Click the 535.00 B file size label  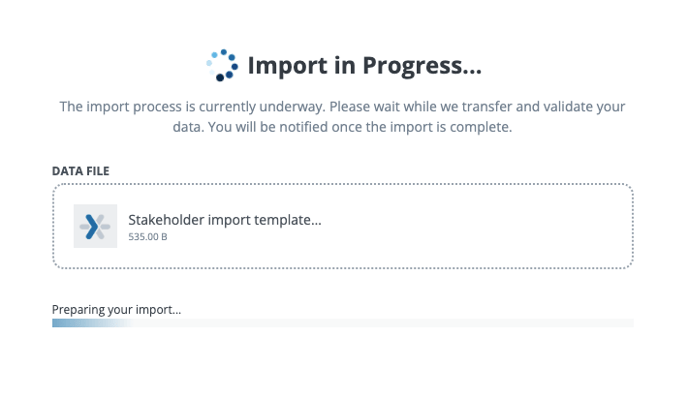(x=148, y=237)
